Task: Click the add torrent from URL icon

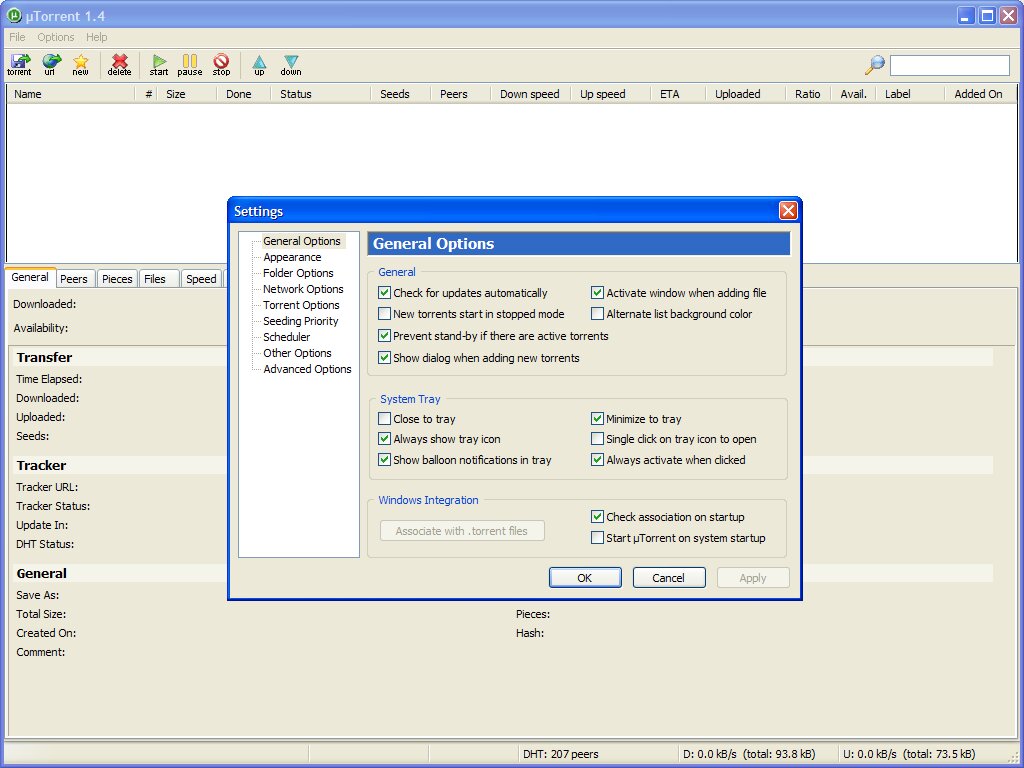Action: [x=50, y=64]
